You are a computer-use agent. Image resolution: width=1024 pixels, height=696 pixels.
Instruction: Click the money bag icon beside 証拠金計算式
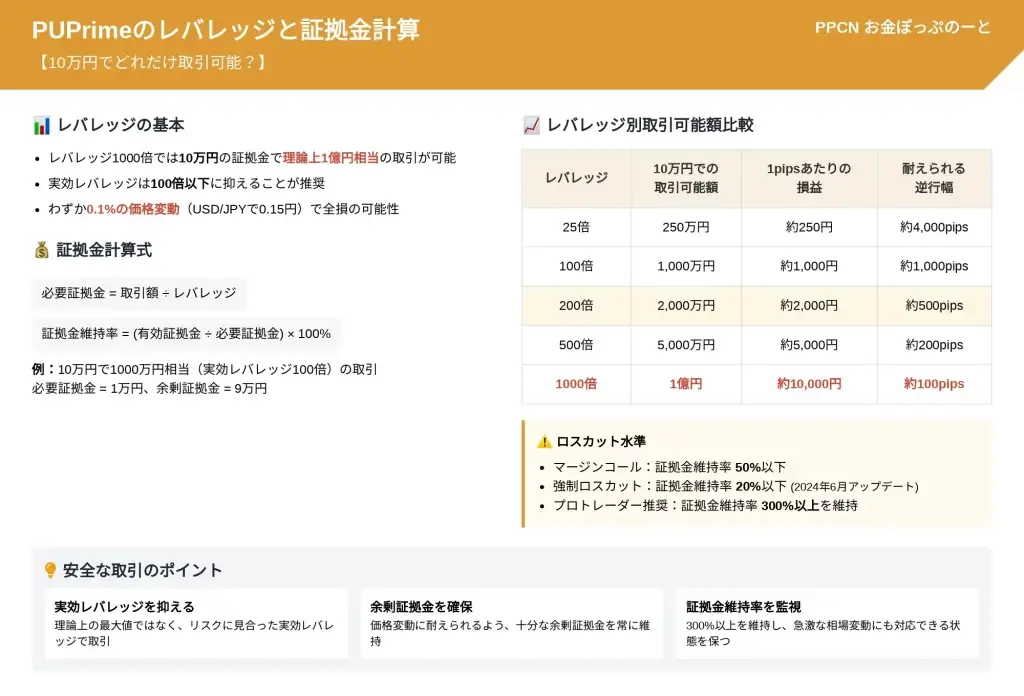point(41,250)
